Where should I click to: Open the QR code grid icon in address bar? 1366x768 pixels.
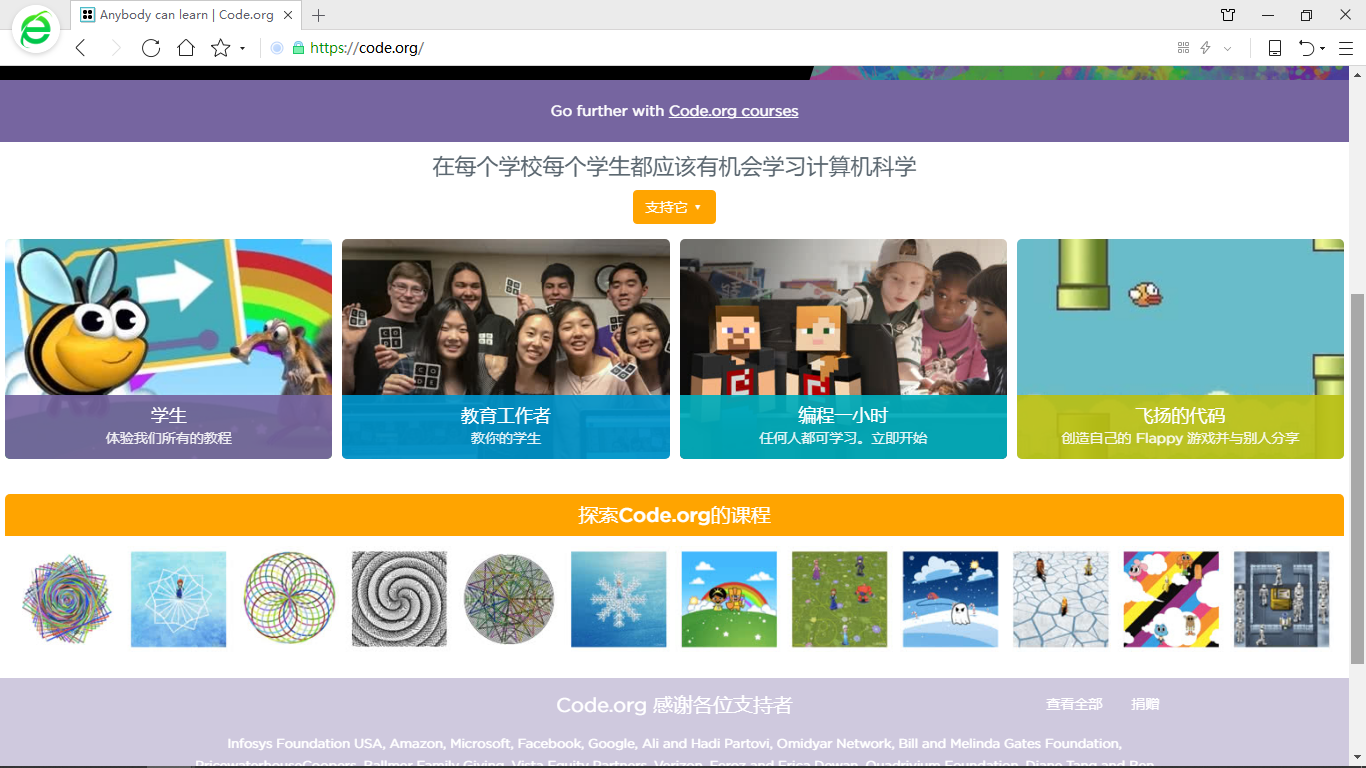pos(1183,48)
